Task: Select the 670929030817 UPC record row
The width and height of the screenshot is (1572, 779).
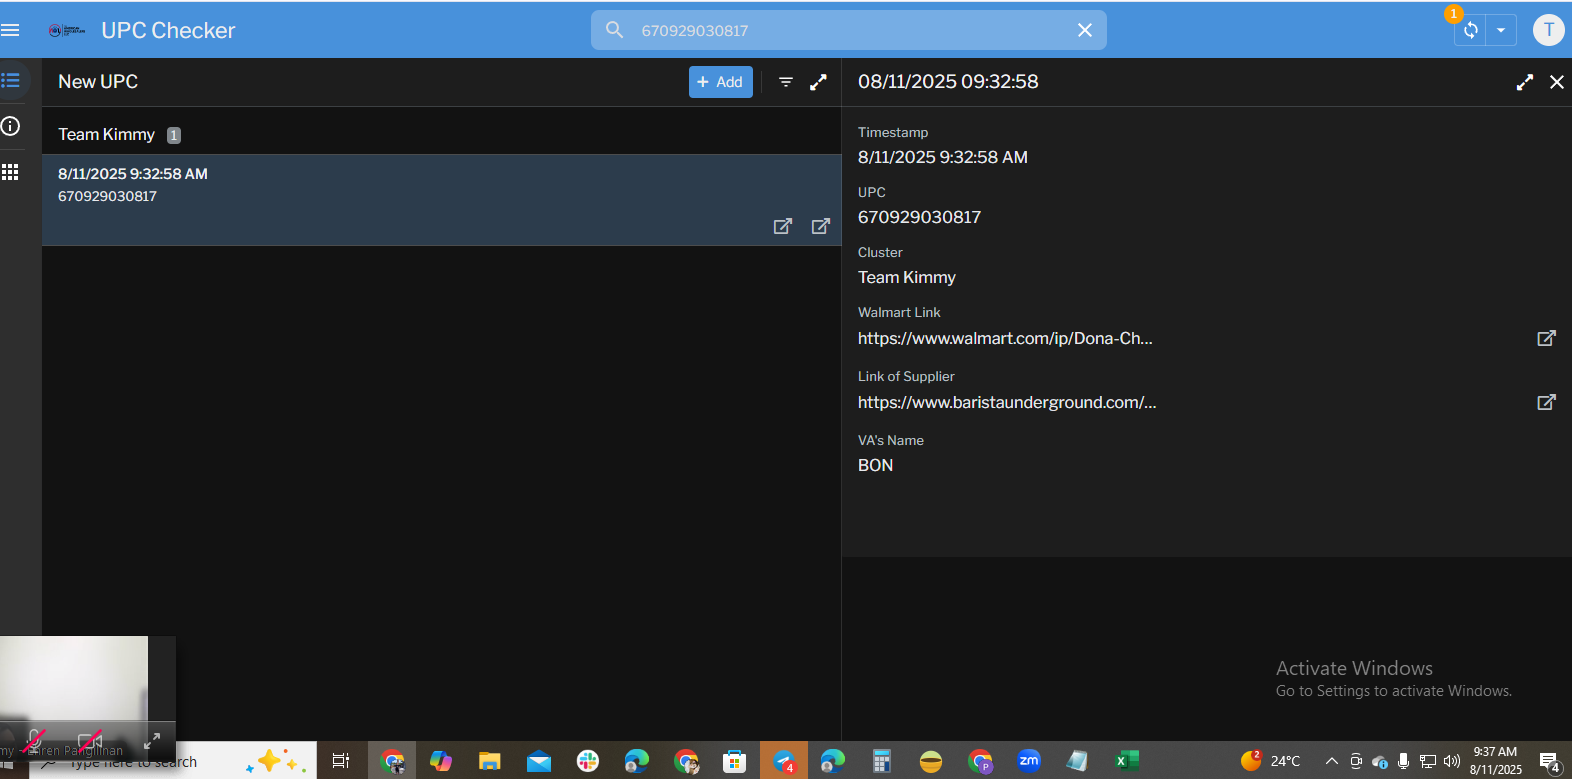Action: [x=441, y=200]
